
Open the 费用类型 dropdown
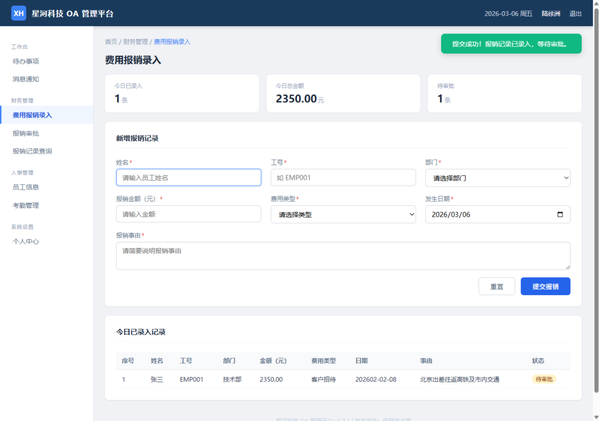point(342,214)
